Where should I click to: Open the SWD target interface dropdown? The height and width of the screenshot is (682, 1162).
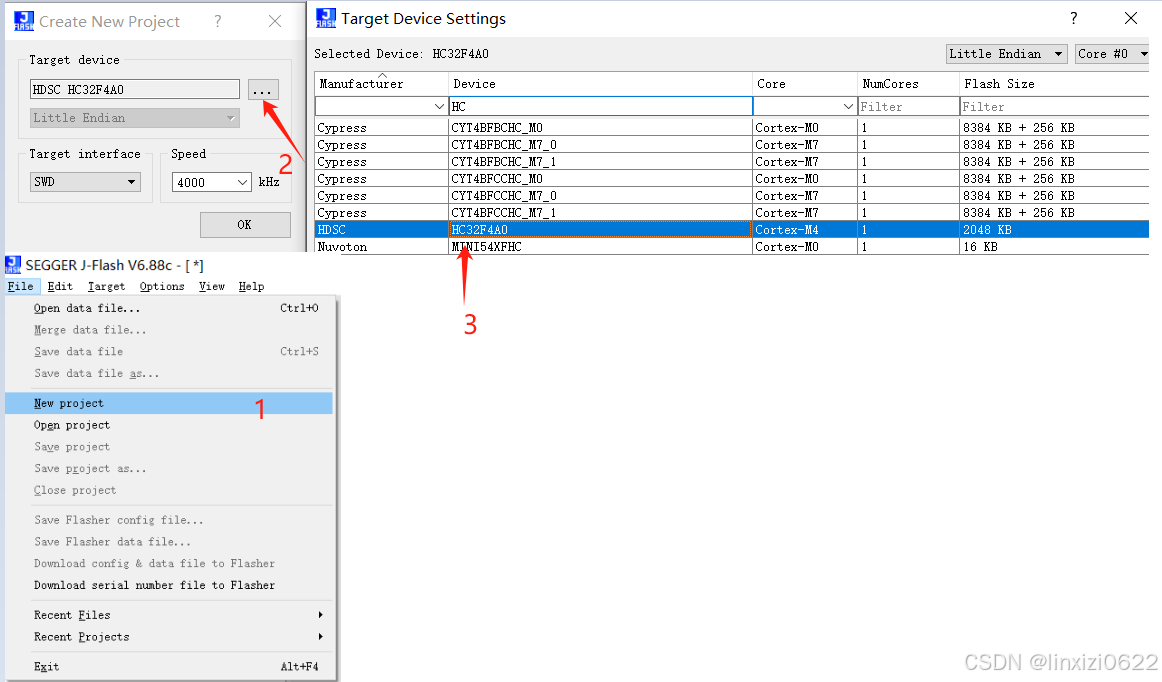85,182
